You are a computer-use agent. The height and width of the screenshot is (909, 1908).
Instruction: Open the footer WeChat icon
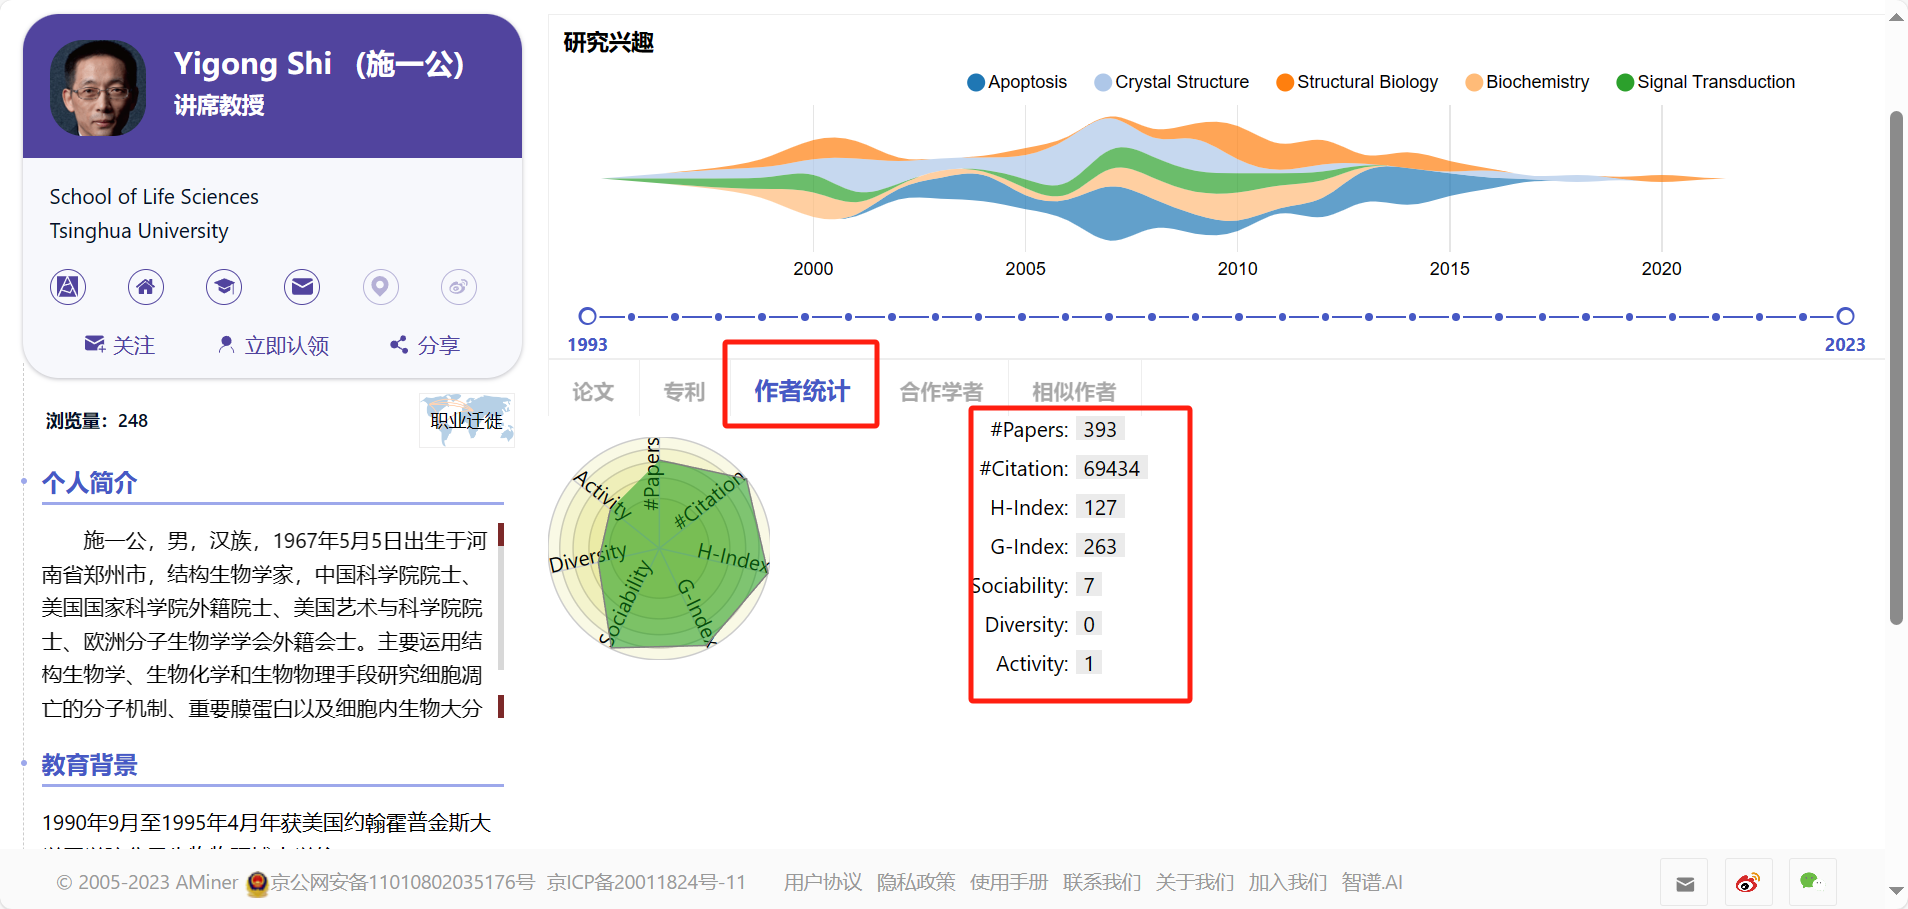click(1811, 882)
